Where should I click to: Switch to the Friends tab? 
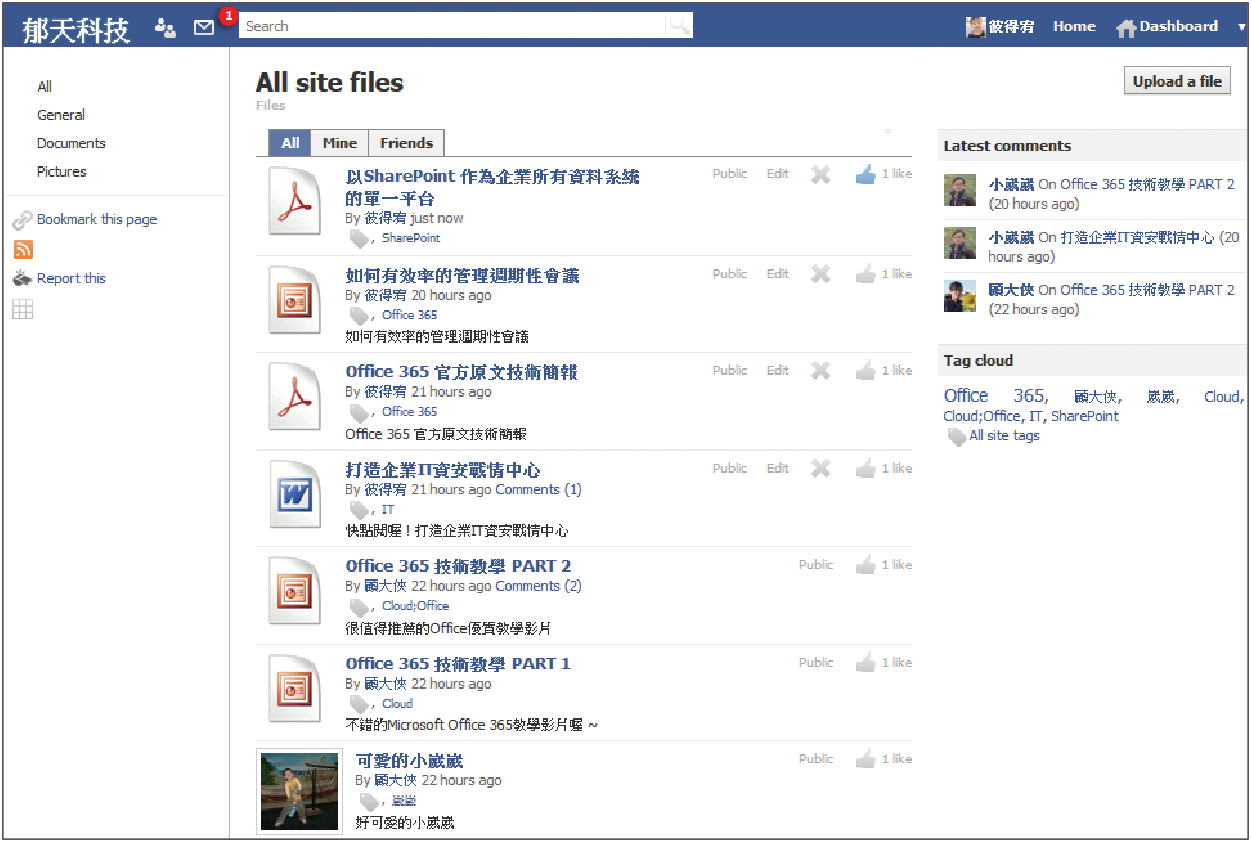[407, 143]
